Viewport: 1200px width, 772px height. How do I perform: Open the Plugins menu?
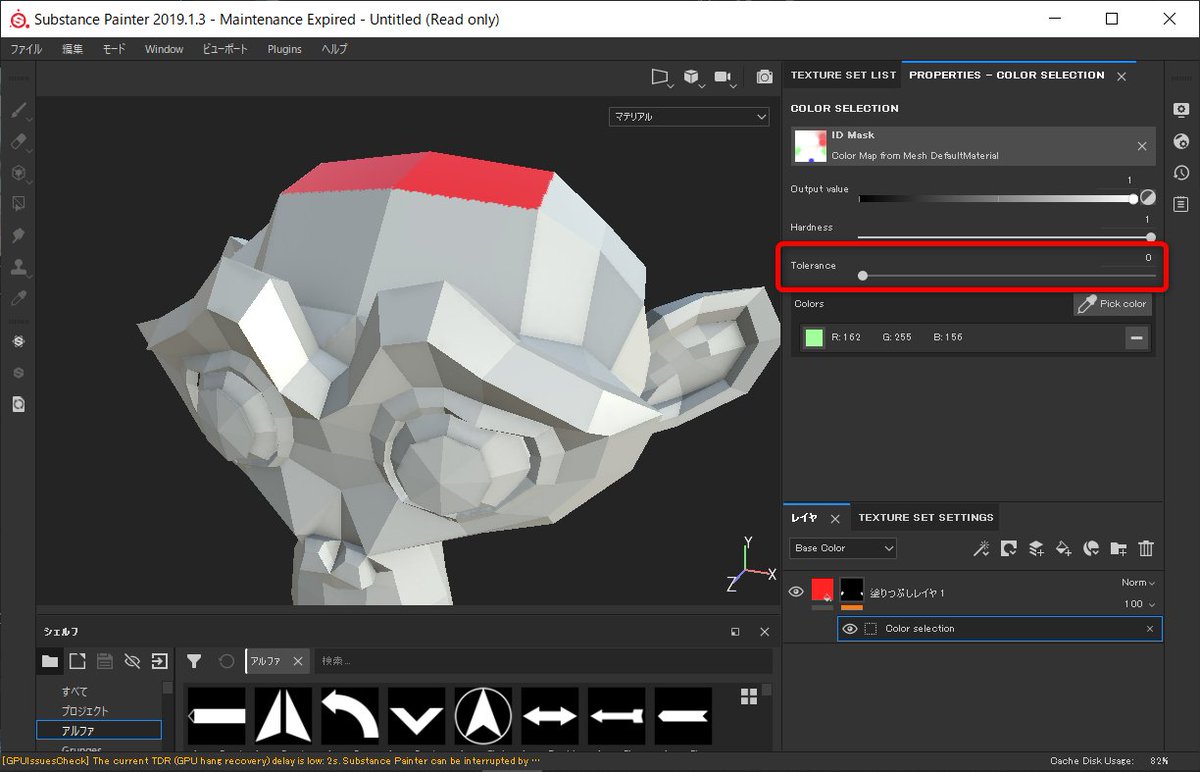pos(284,49)
